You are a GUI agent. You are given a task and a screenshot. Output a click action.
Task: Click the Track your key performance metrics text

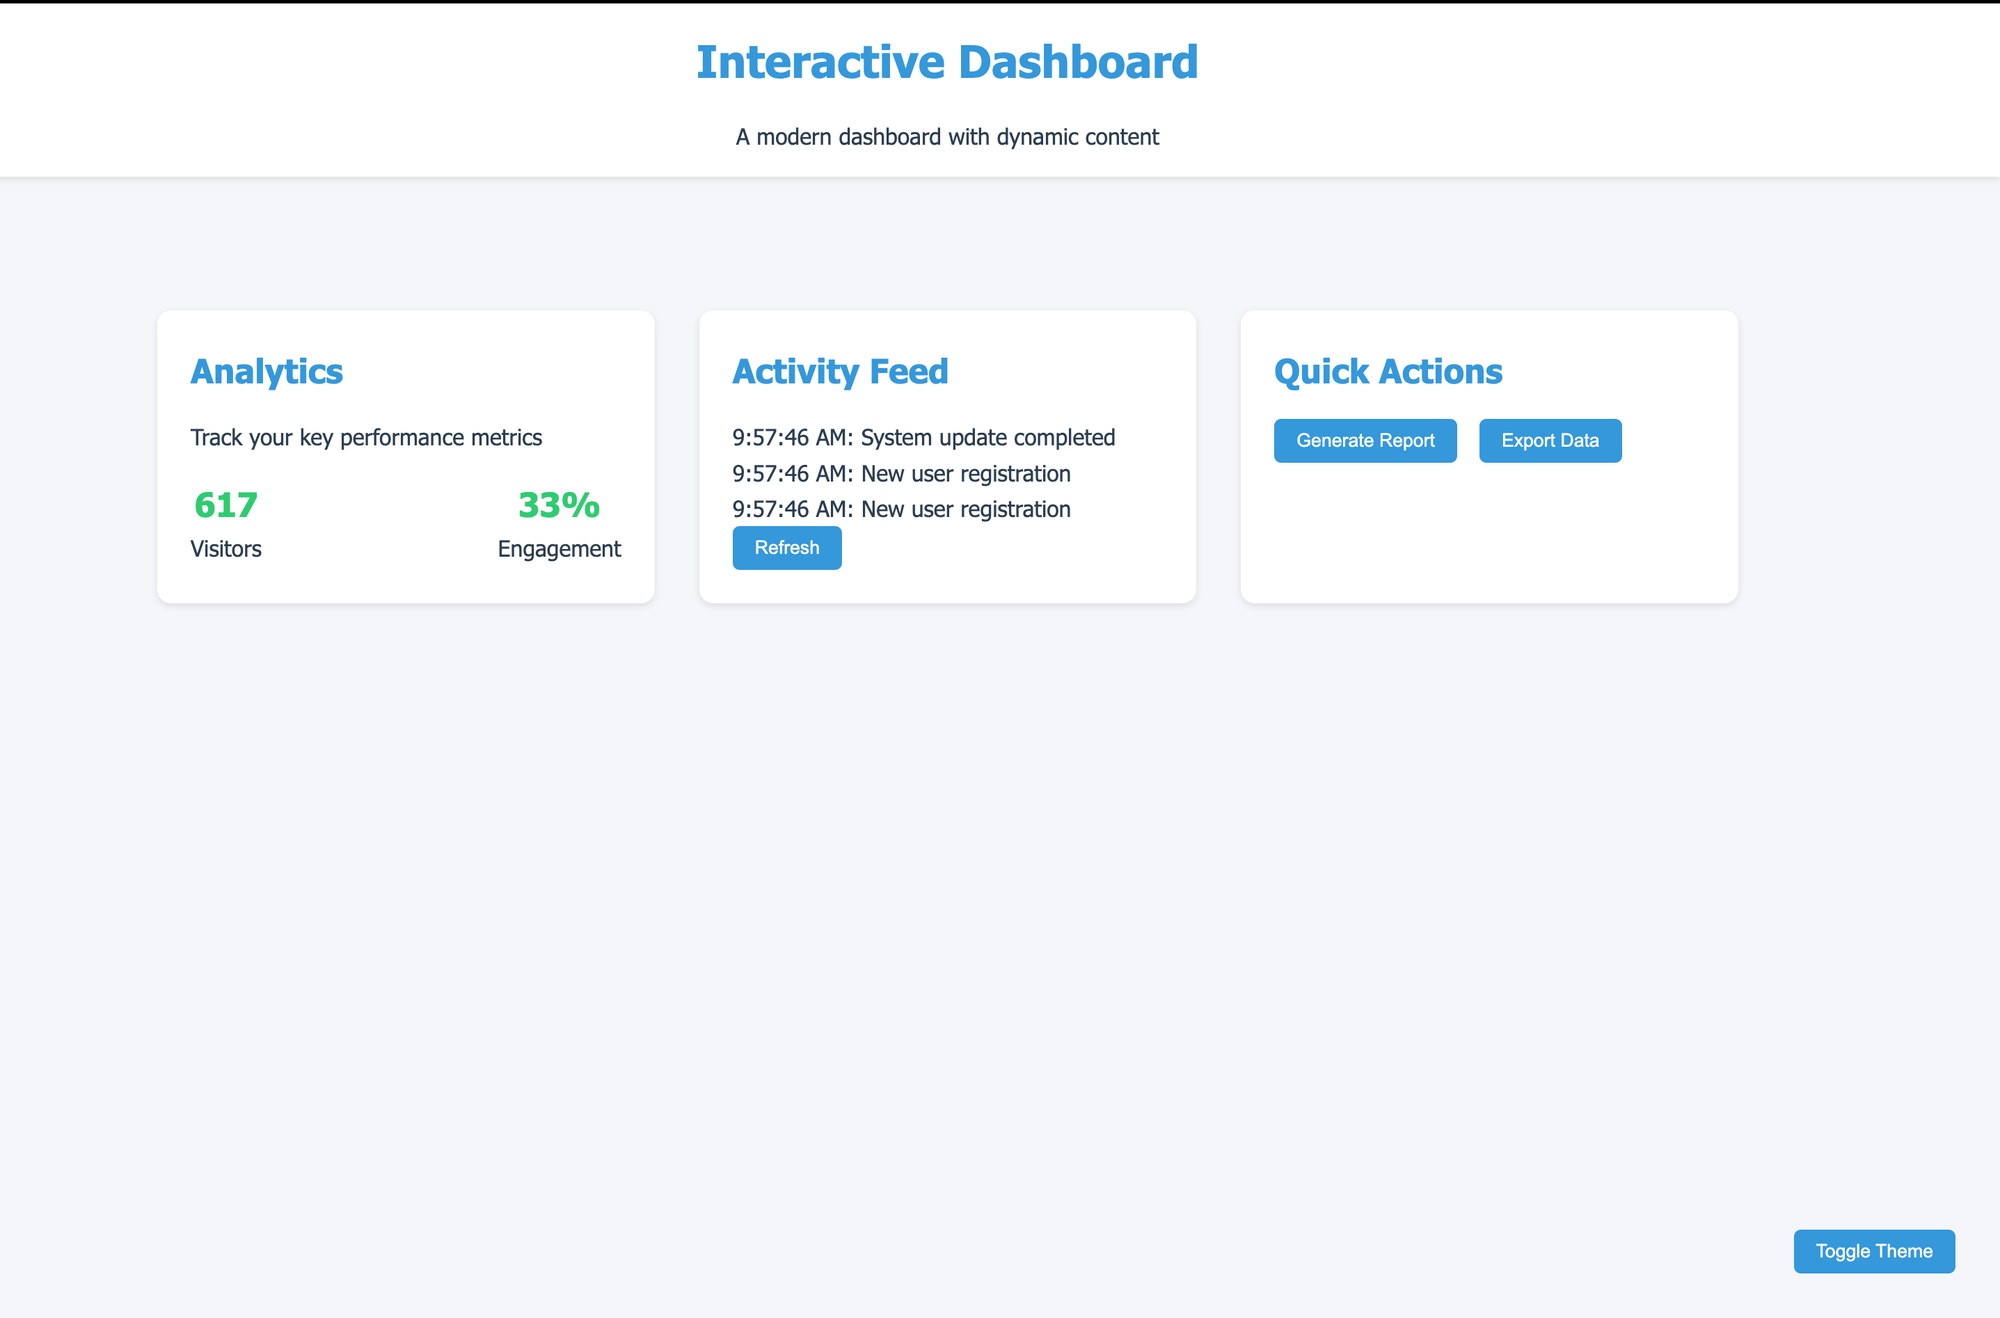pyautogui.click(x=365, y=437)
